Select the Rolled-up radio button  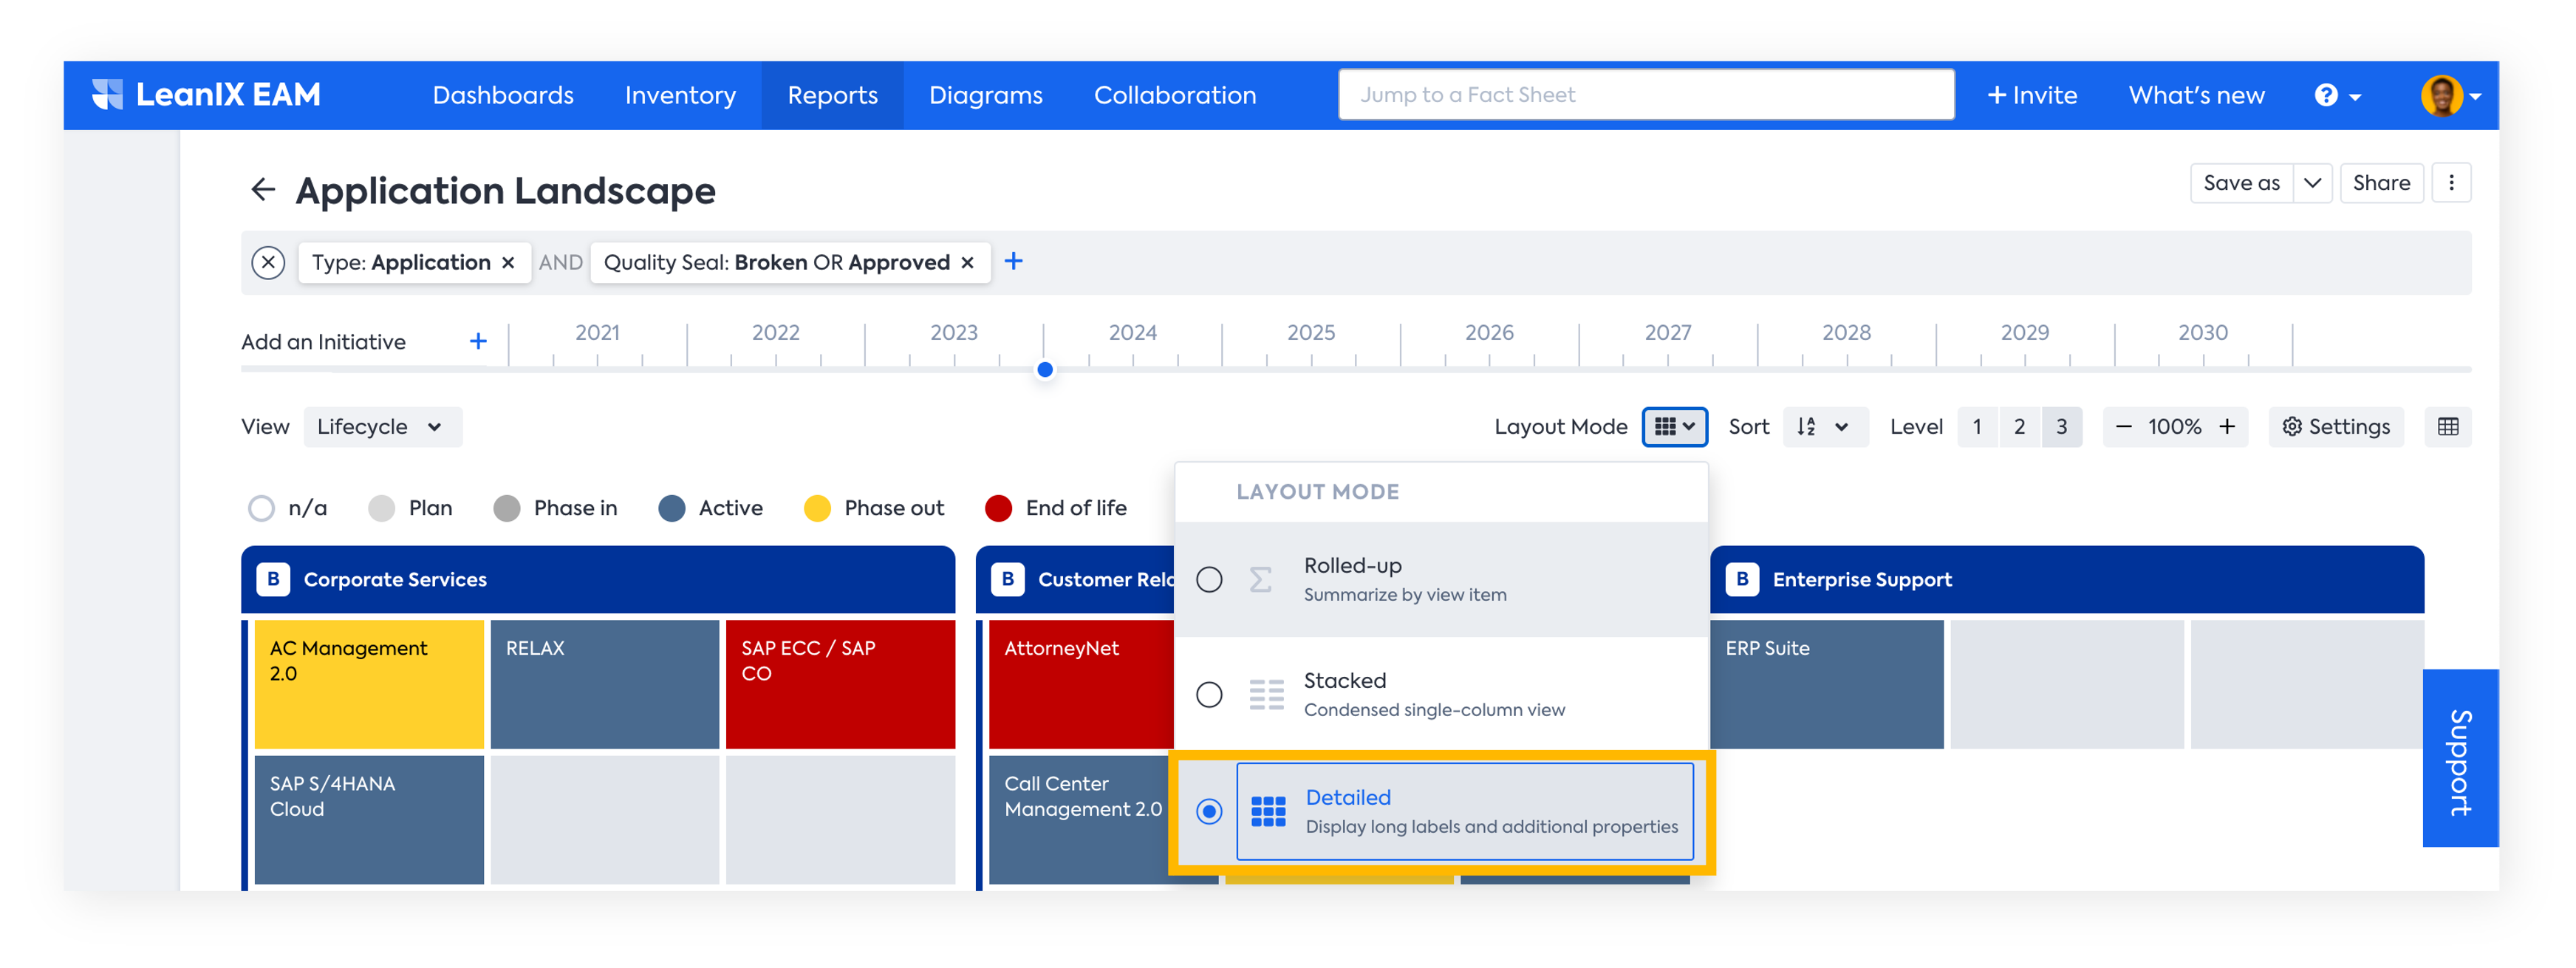pyautogui.click(x=1209, y=579)
